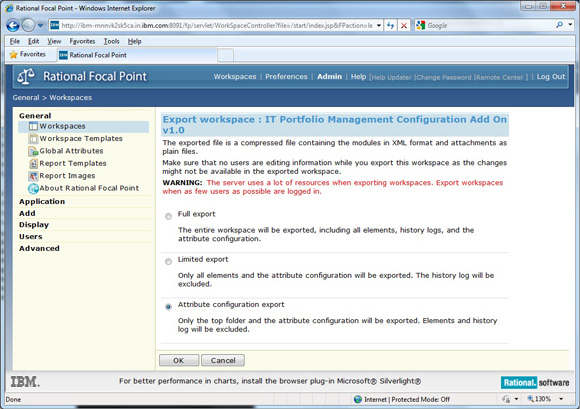Select About Rational Focal Point entry
The image size is (580, 409).
point(89,188)
